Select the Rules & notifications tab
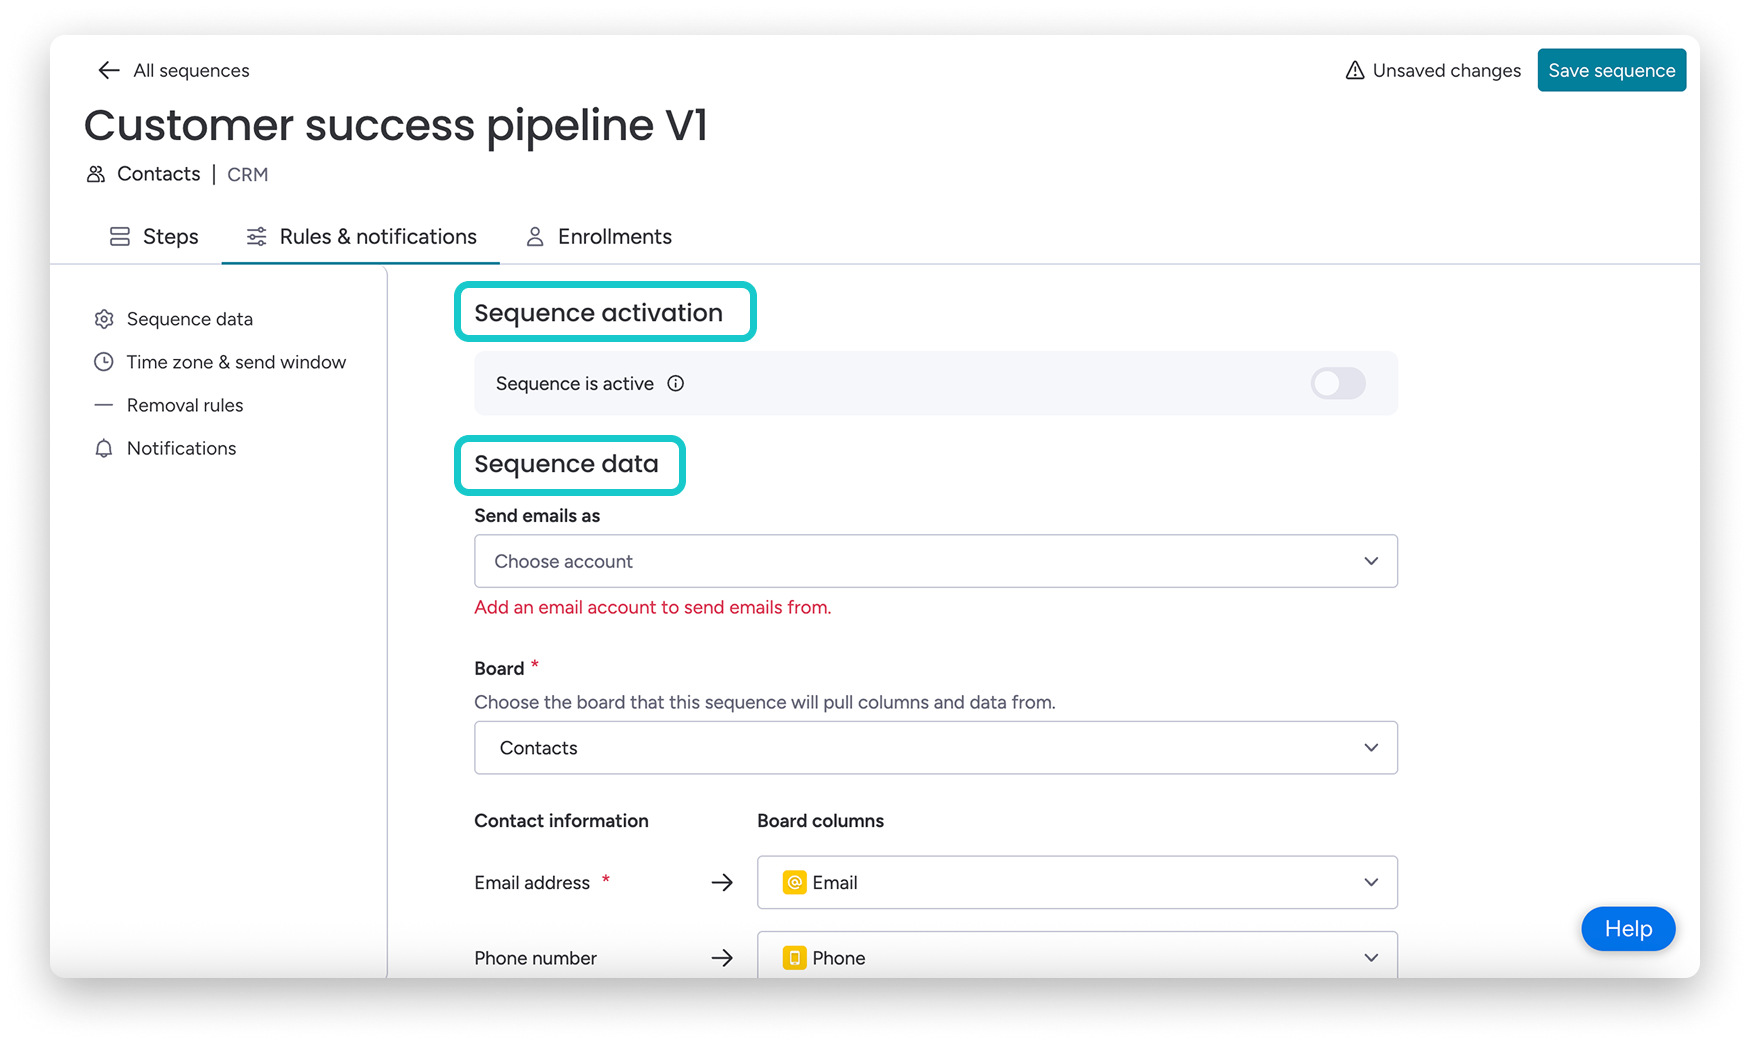The image size is (1750, 1043). (x=361, y=237)
